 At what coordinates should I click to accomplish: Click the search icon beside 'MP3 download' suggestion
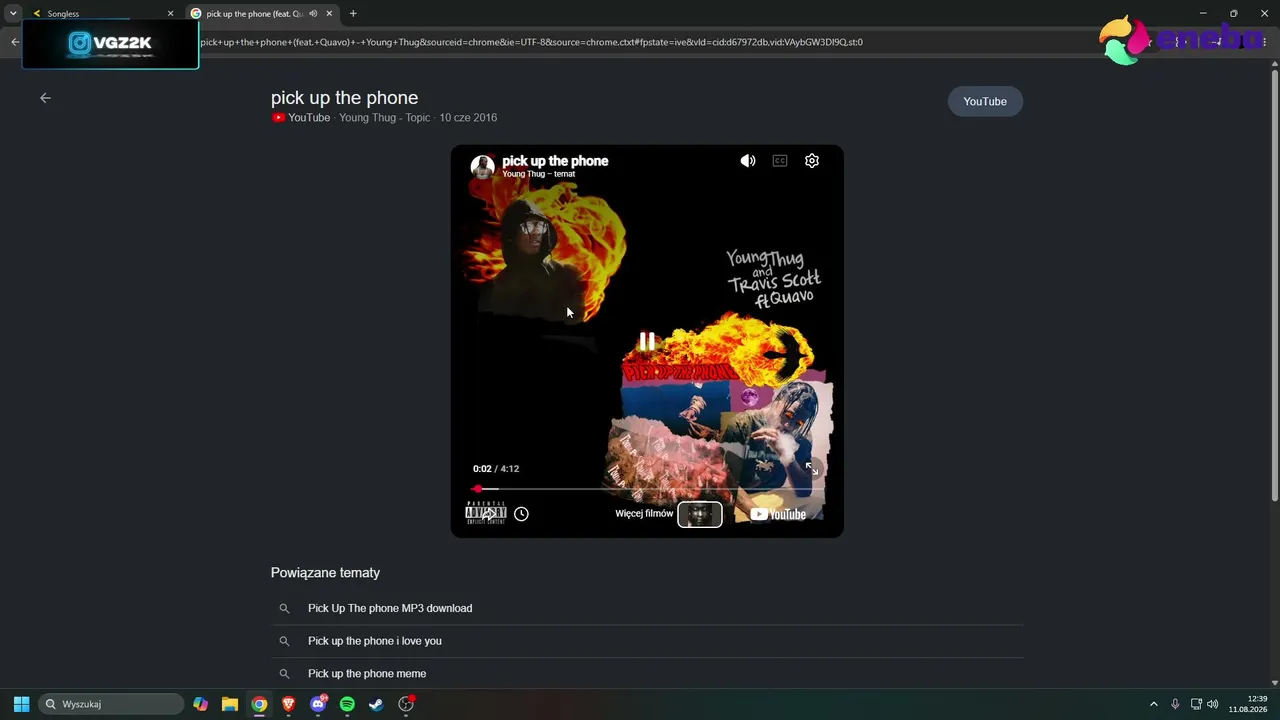pyautogui.click(x=284, y=608)
